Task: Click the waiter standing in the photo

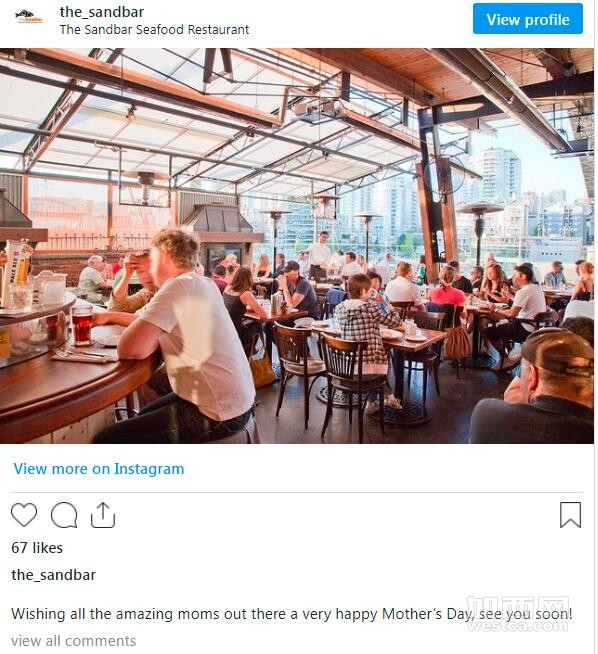Action: [320, 255]
